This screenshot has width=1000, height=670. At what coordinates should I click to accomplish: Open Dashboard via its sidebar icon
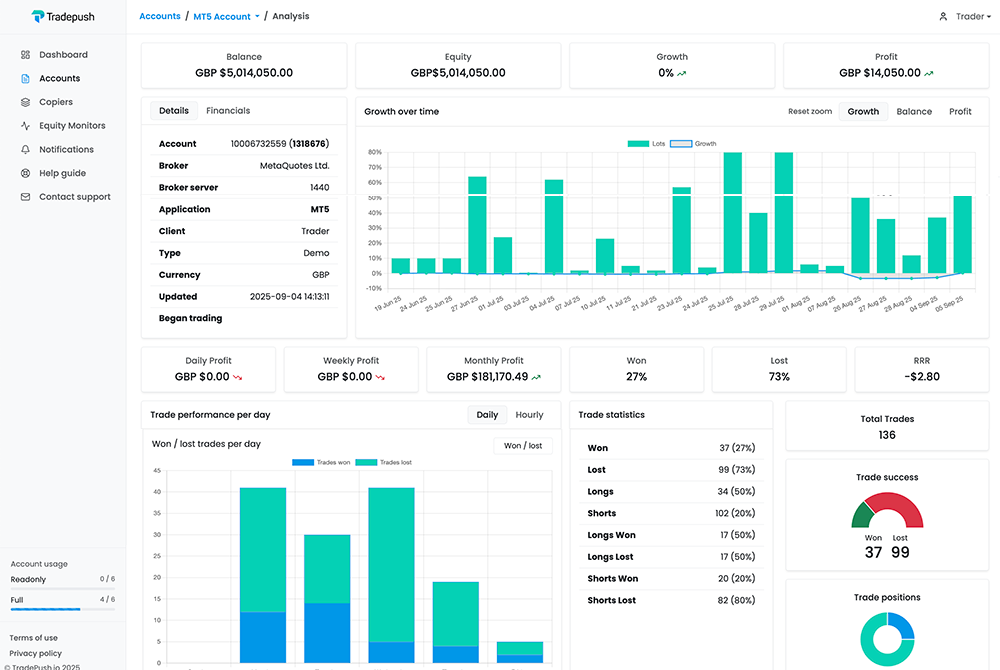tap(26, 55)
